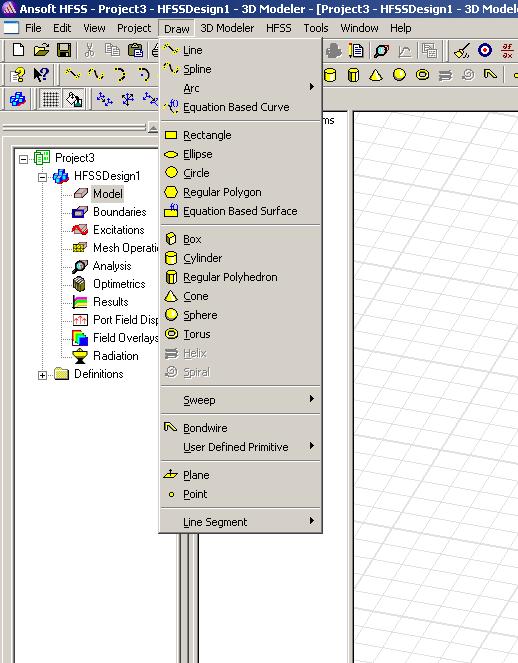The image size is (518, 663).
Task: Click the draw sphere toolbar icon
Action: coord(399,75)
